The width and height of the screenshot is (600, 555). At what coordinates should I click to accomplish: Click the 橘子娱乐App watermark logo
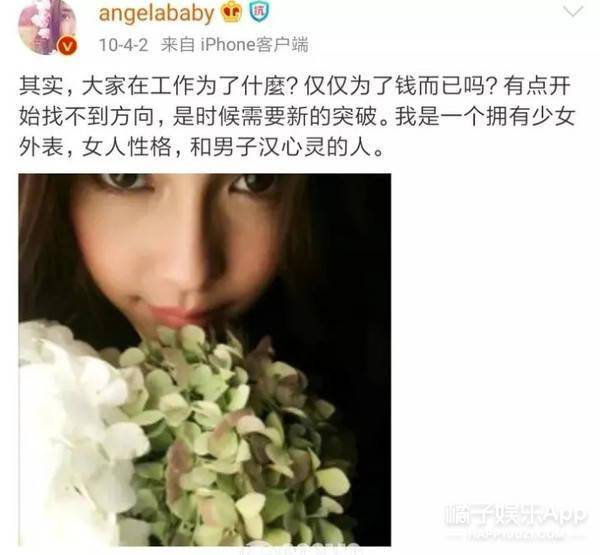(515, 516)
